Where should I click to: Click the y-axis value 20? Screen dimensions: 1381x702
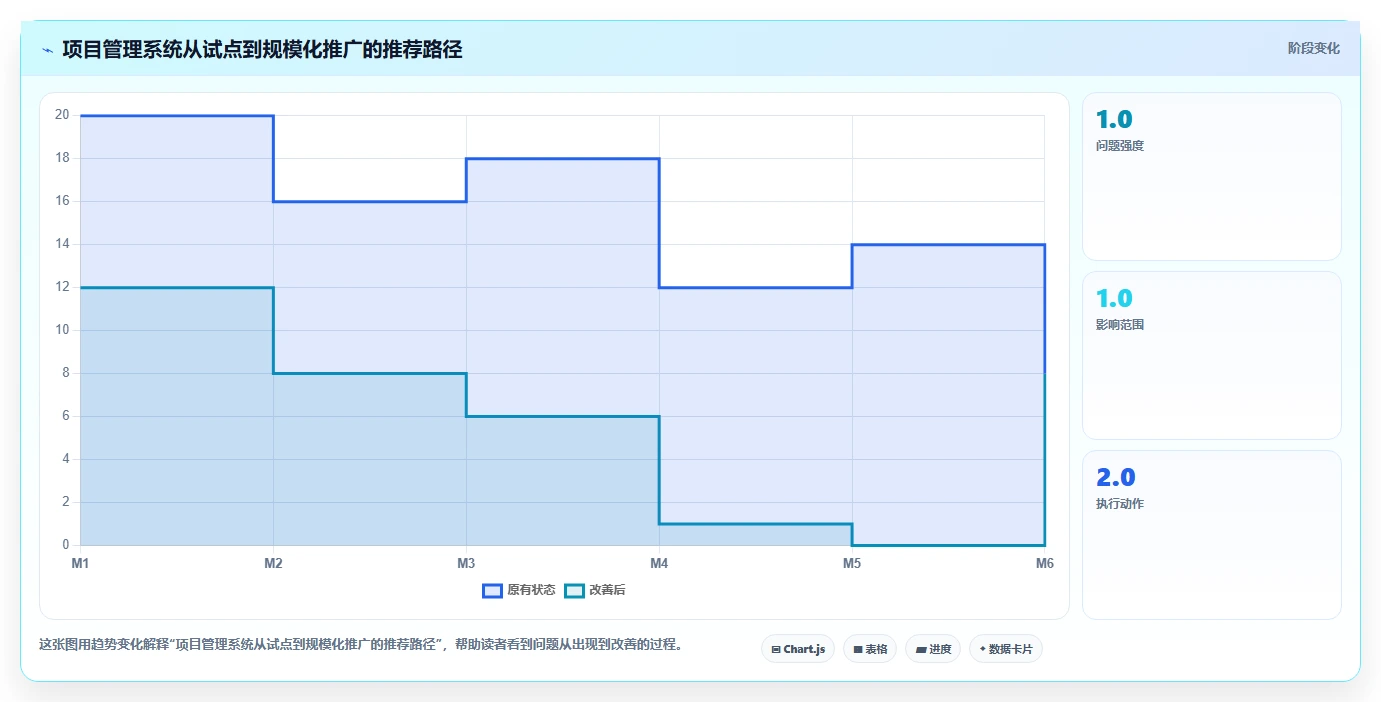click(62, 115)
